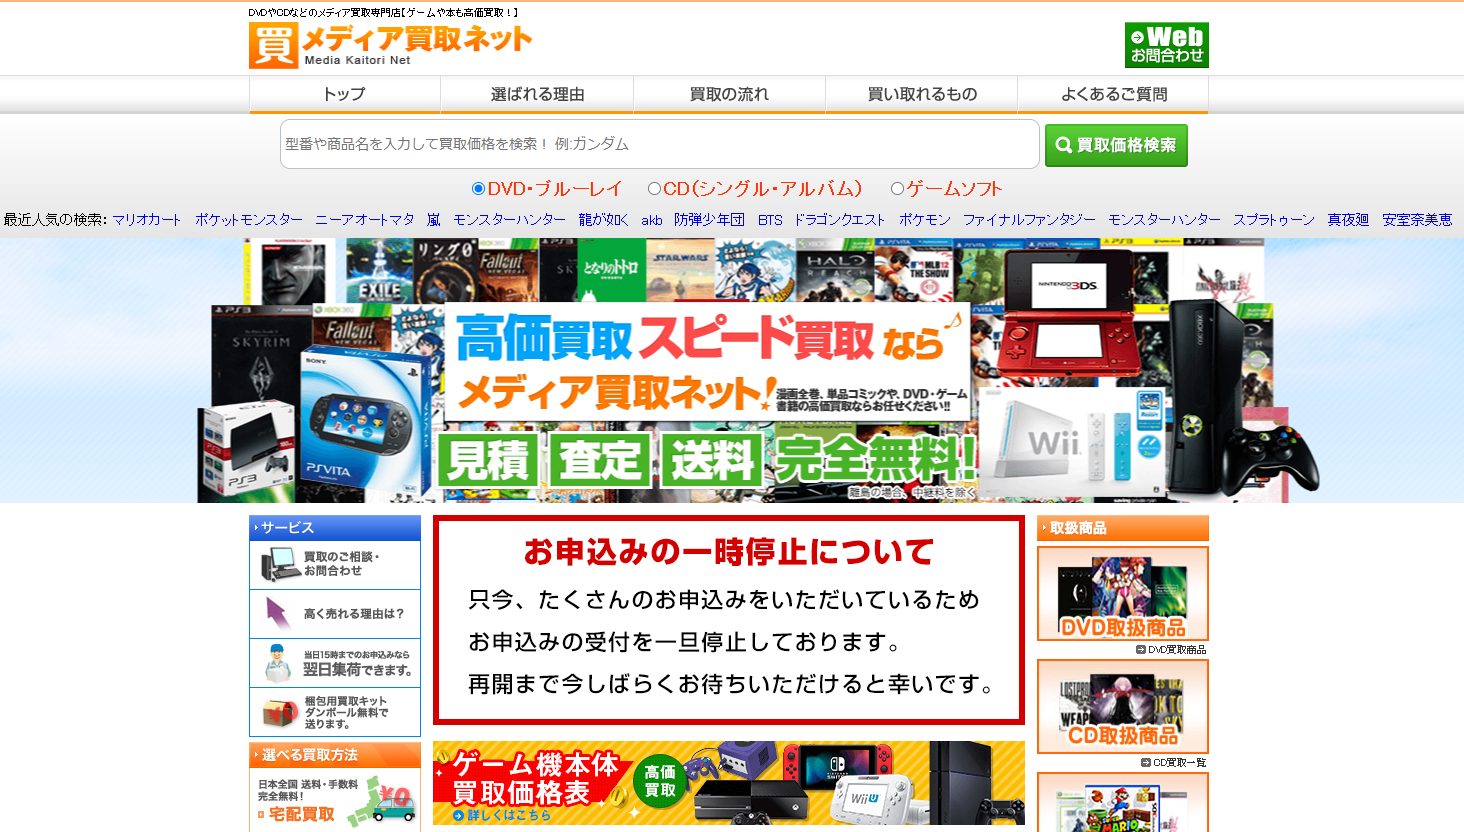This screenshot has width=1464, height=832.
Task: Click the マリオカート popular search link
Action: [x=147, y=220]
